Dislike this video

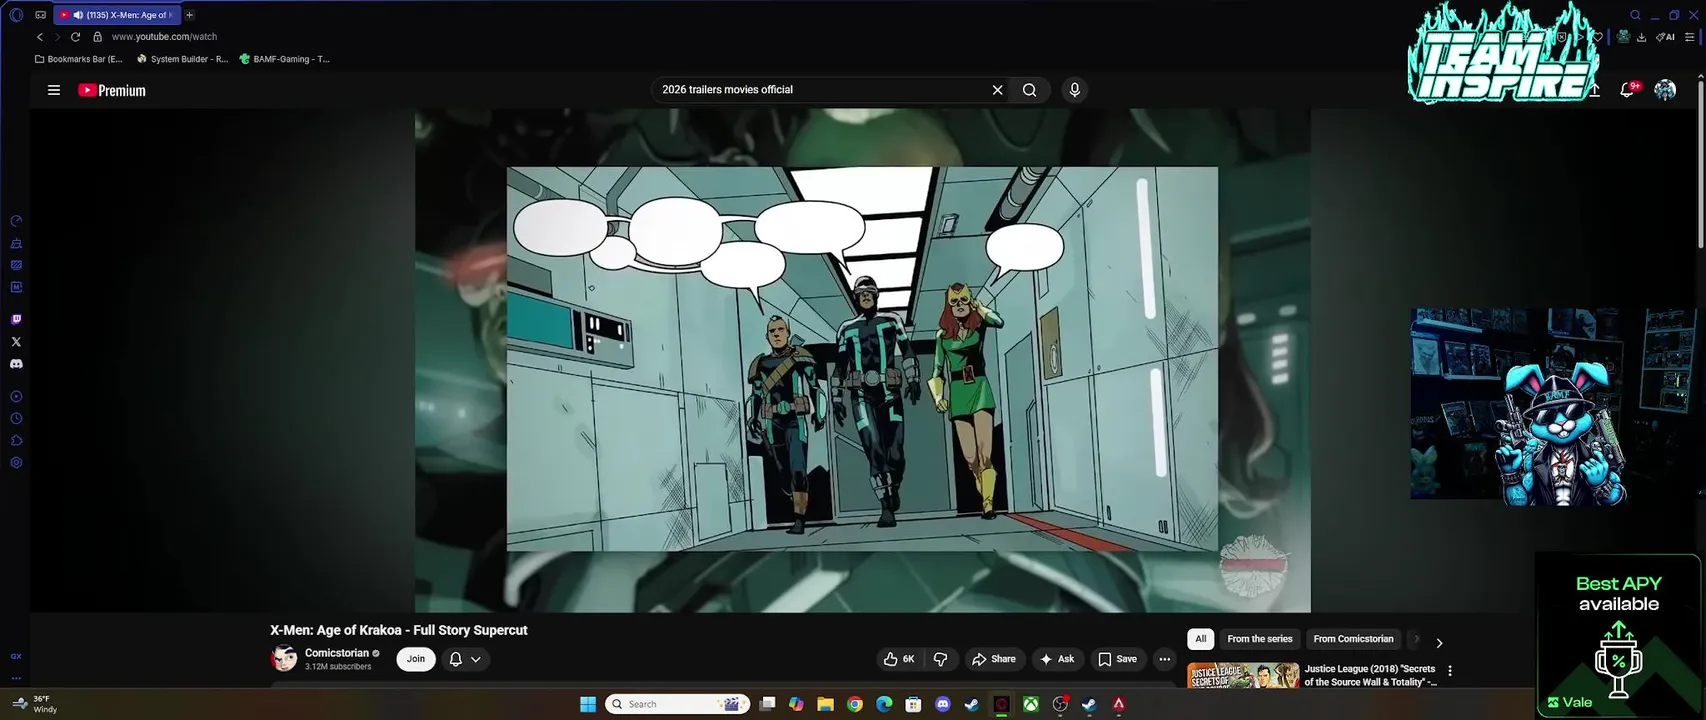tap(940, 659)
